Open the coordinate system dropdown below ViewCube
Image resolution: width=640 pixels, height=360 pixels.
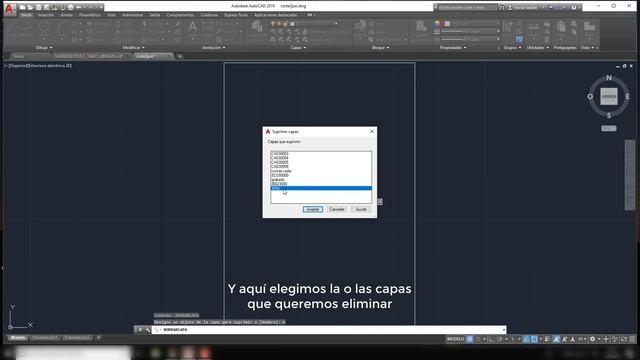coord(609,128)
